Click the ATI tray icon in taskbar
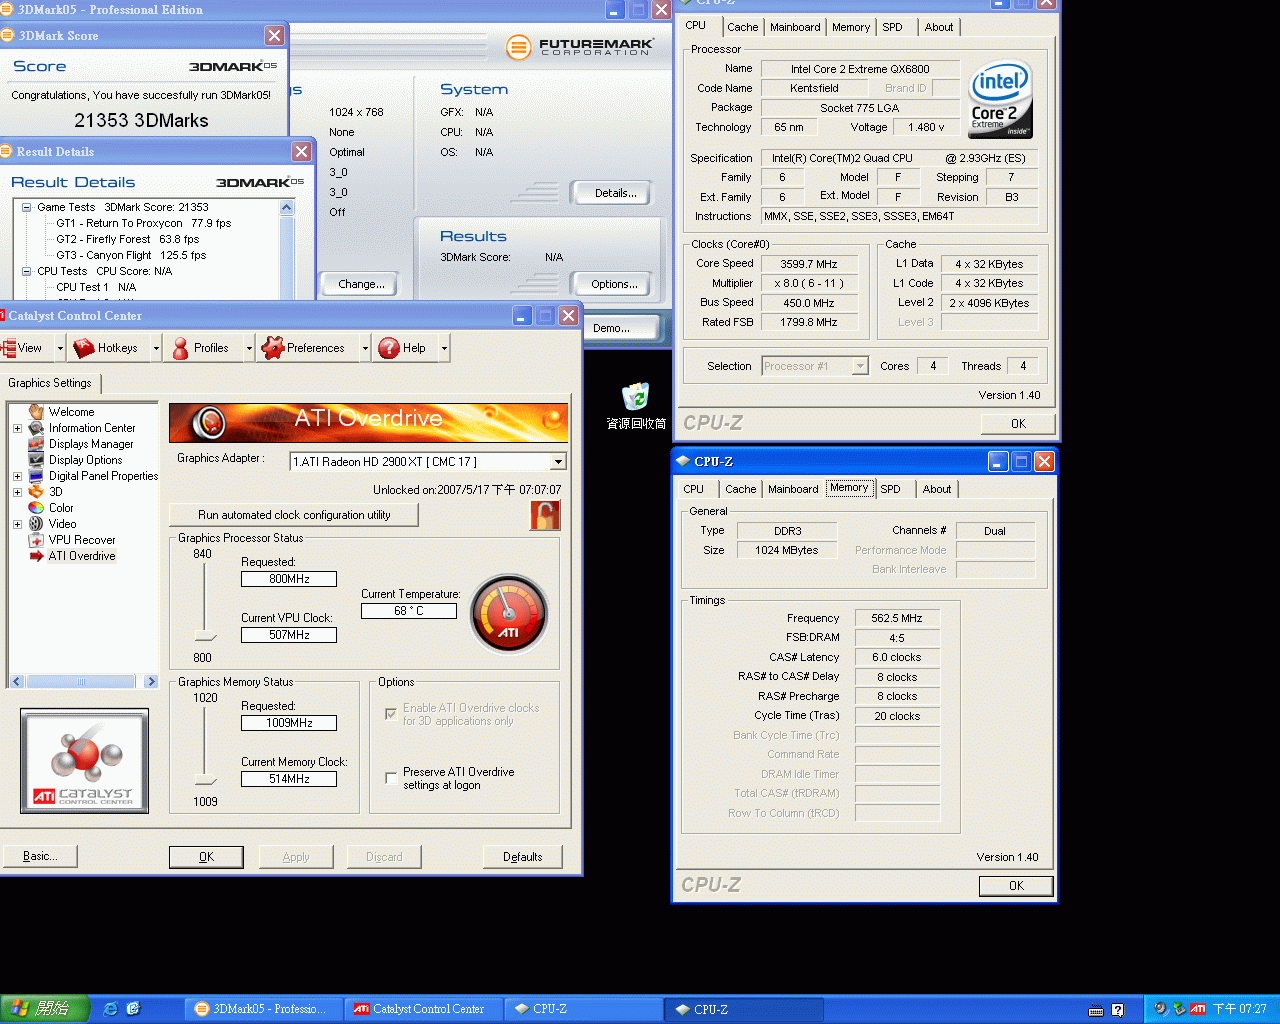Screen dimensions: 1280x1024 (1197, 1009)
